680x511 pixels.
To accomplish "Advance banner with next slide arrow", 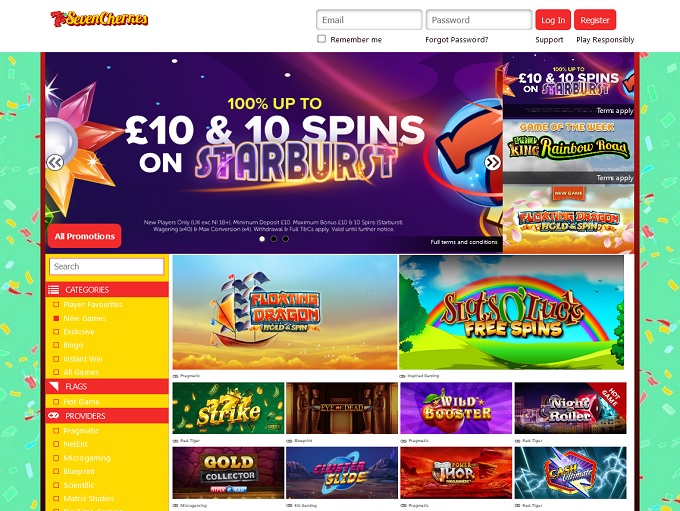I will click(x=493, y=163).
